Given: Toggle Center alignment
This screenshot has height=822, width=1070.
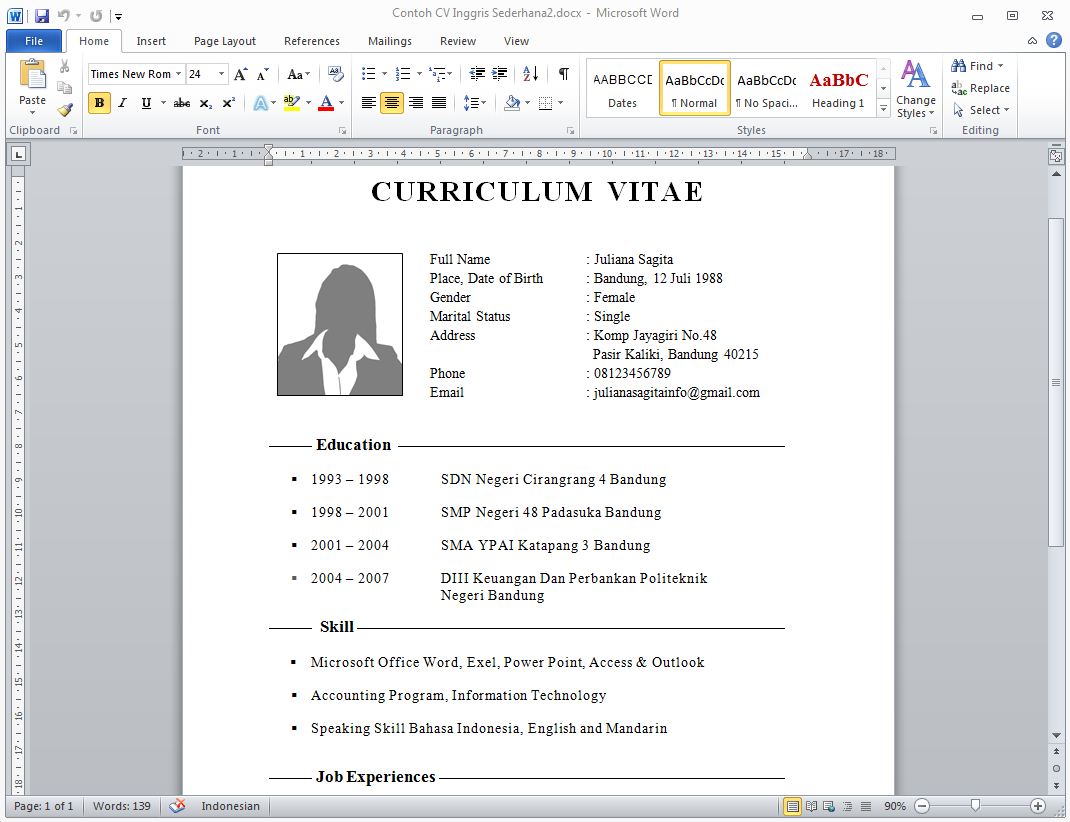Looking at the screenshot, I should tap(392, 103).
